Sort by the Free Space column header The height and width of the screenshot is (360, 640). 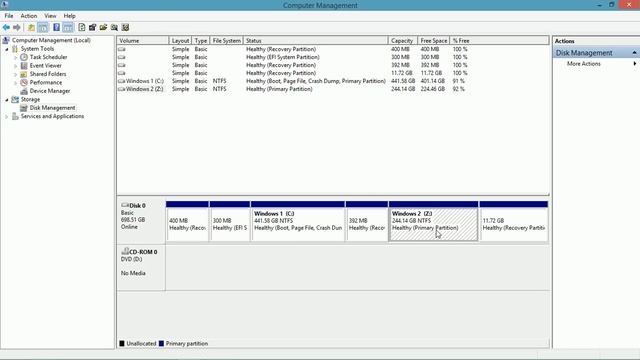tap(433, 40)
